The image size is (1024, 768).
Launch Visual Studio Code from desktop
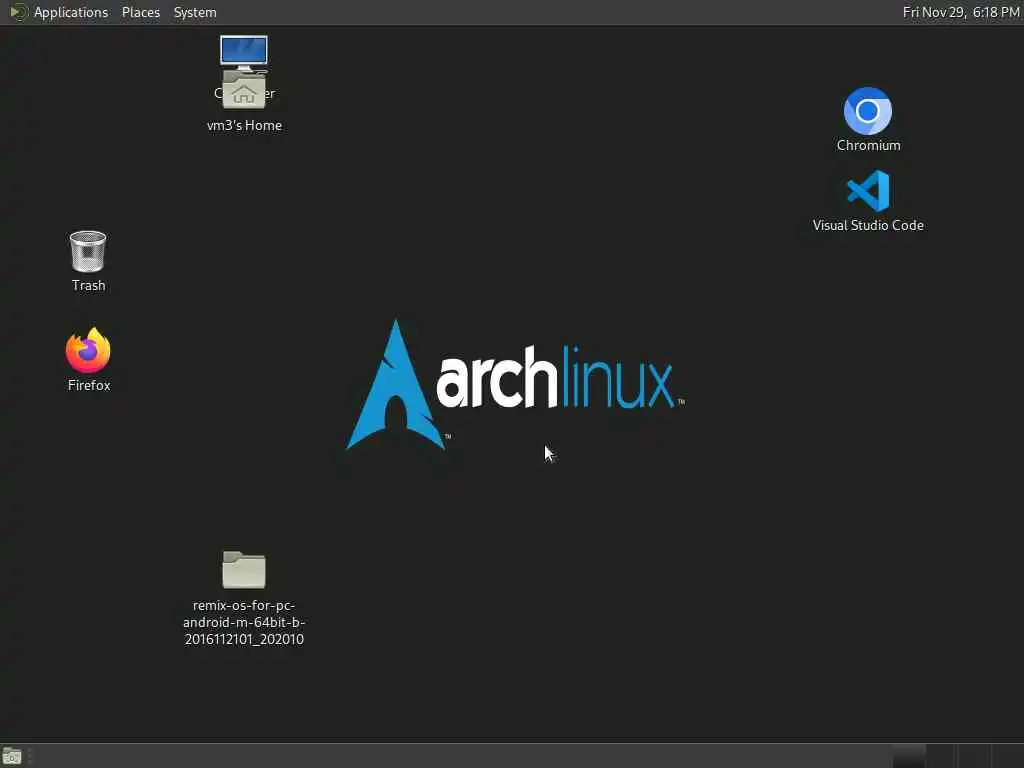coord(868,191)
